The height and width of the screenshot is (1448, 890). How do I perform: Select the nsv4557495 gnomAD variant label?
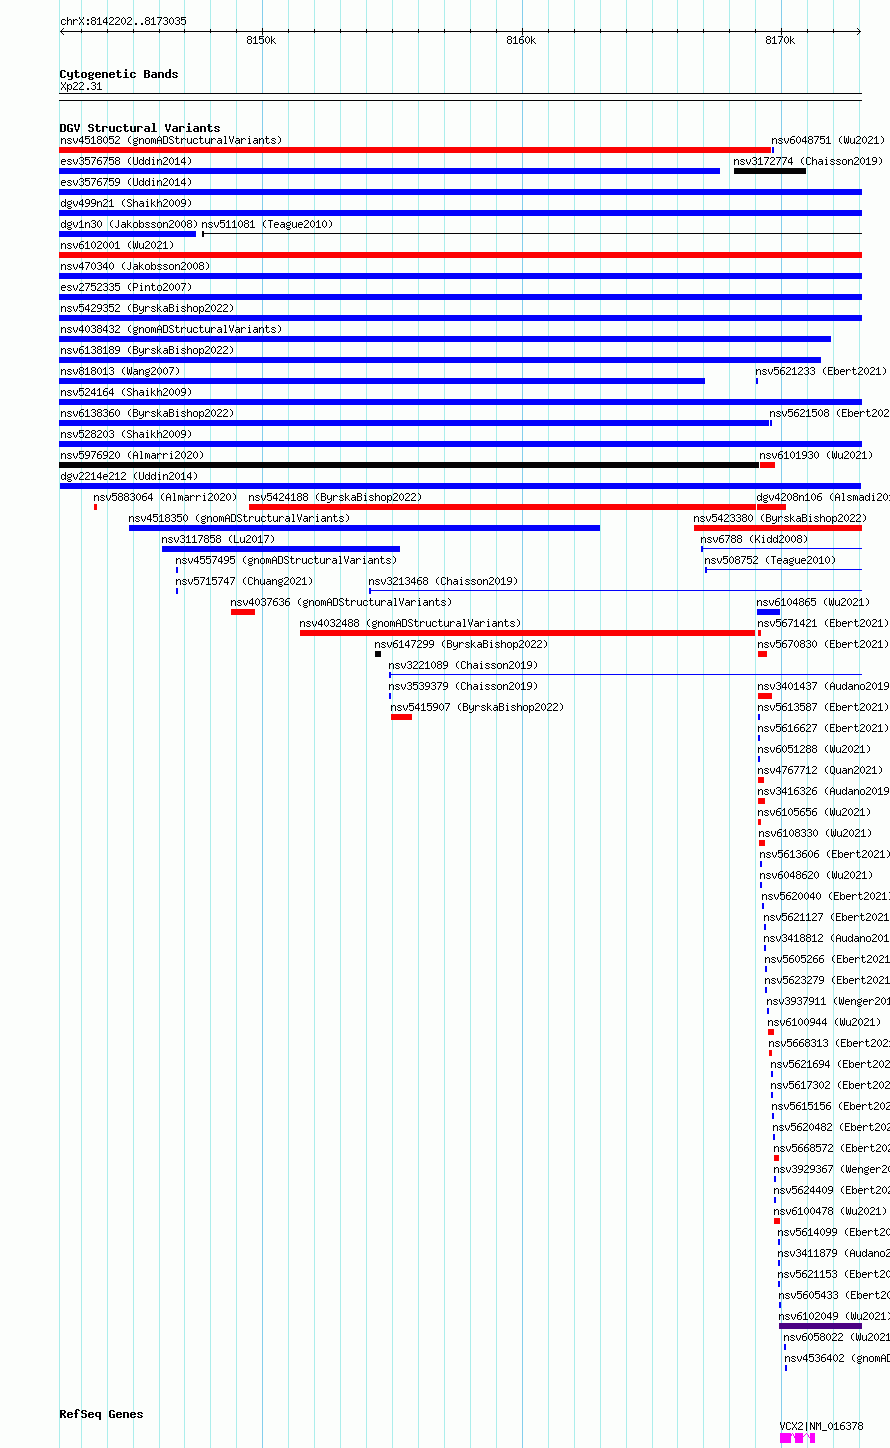pyautogui.click(x=286, y=560)
